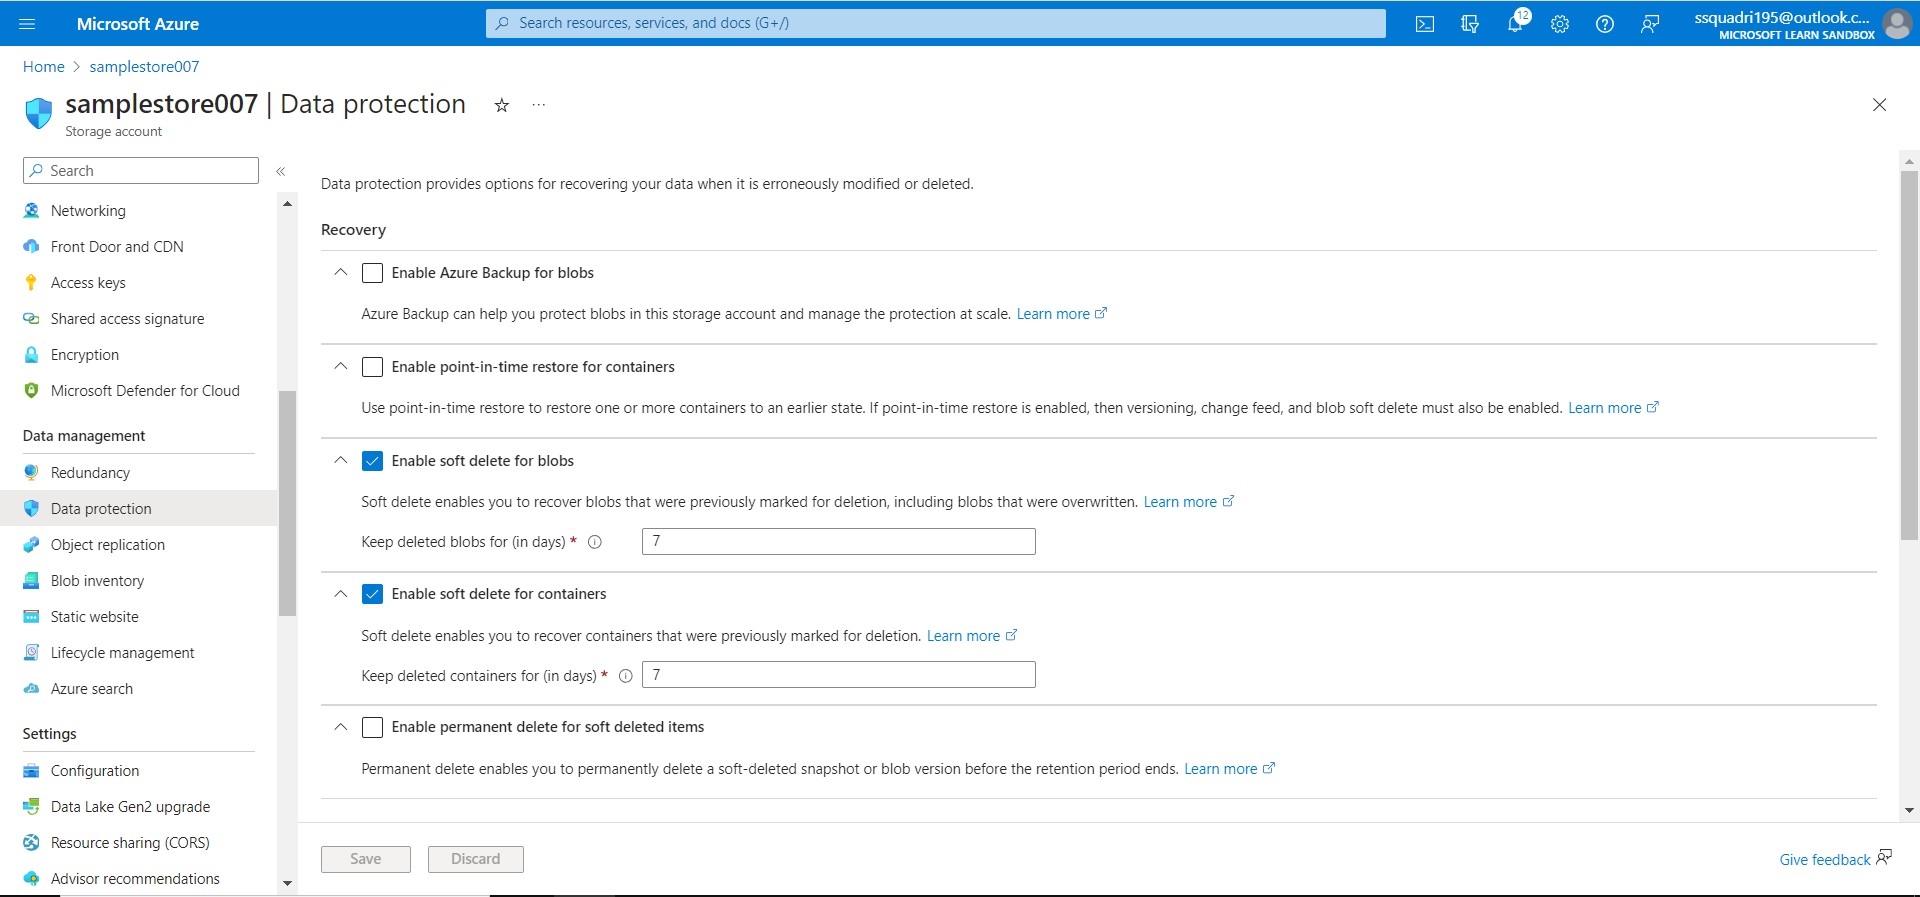The image size is (1920, 897).
Task: Uncheck Enable soft delete for containers
Action: [x=372, y=594]
